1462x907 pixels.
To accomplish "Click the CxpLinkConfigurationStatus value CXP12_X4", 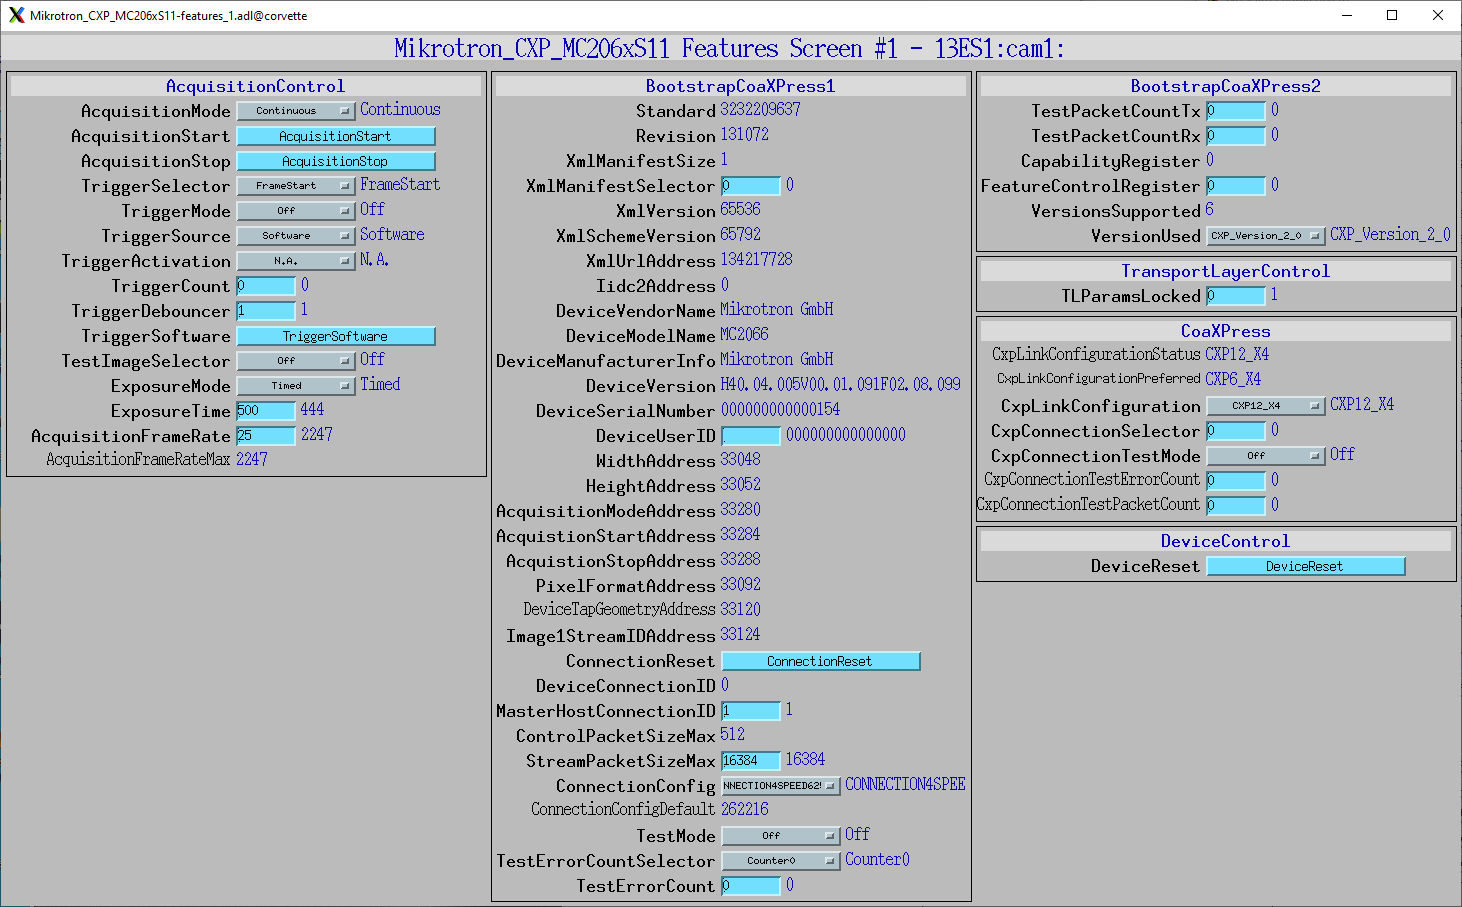I will [x=1237, y=354].
